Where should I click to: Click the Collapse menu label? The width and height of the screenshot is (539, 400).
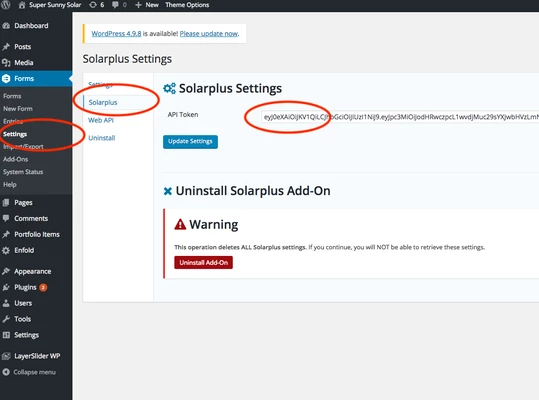pos(34,372)
